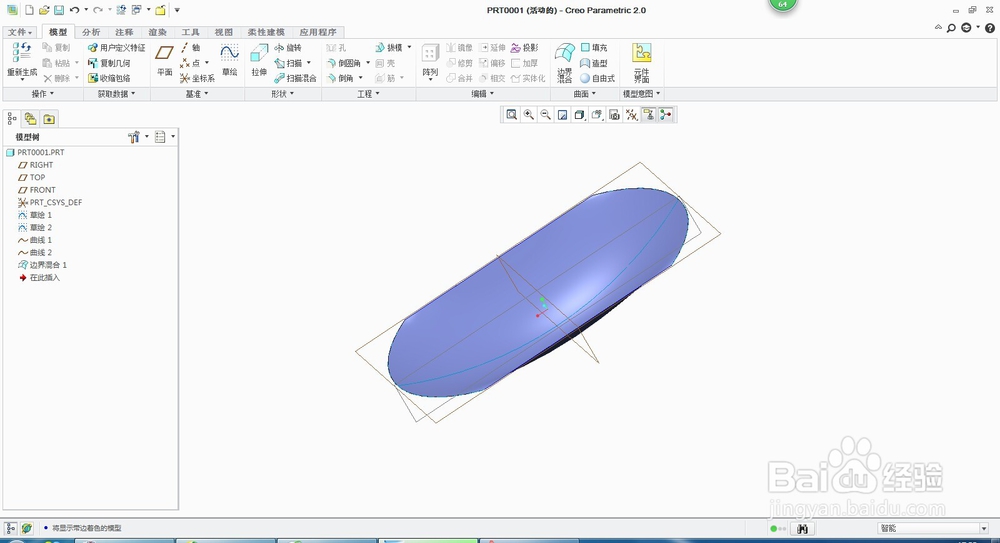Image resolution: width=1000 pixels, height=543 pixels.
Task: Click the 拔模 (Draft) button
Action: click(x=388, y=48)
